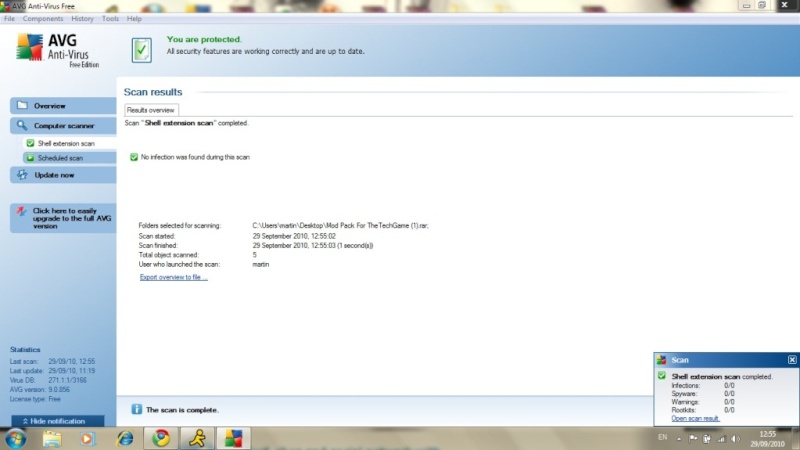The height and width of the screenshot is (450, 800).
Task: Click the AVG icon in Scan popup title
Action: (662, 360)
